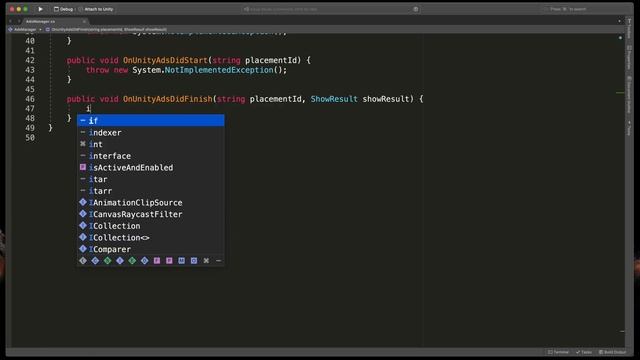Screen dimensions: 640x360
Task: Choose the 'int' keyword completion
Action: (x=151, y=144)
